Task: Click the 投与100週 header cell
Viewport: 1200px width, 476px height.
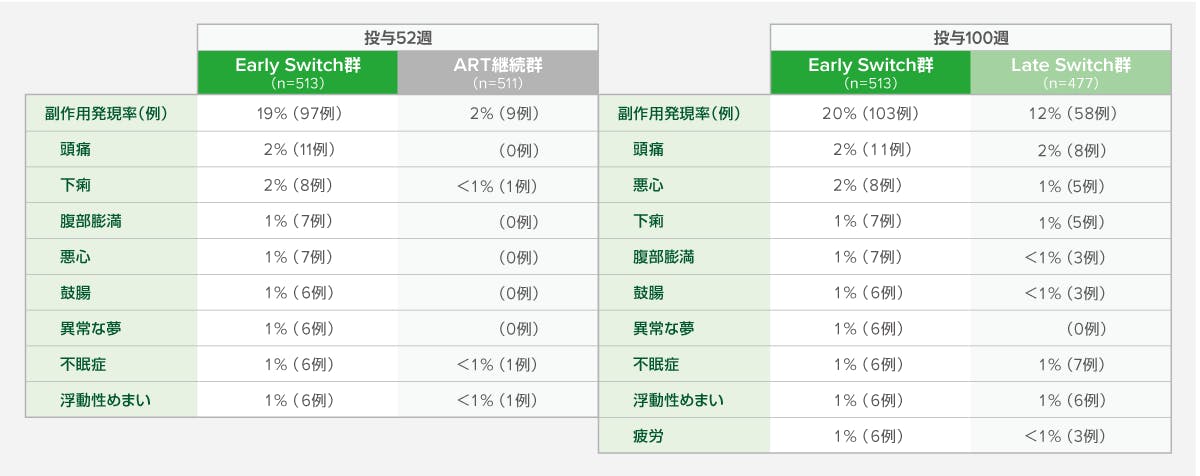Action: [x=970, y=38]
